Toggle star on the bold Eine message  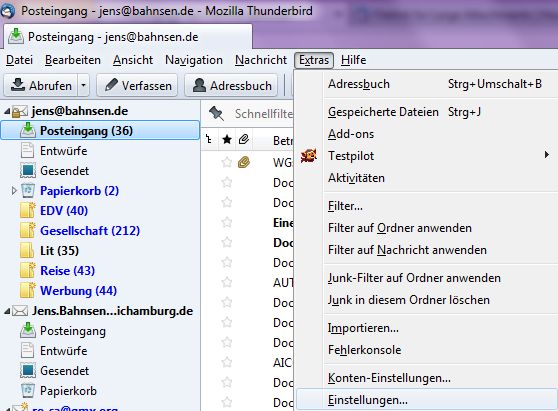pyautogui.click(x=227, y=222)
